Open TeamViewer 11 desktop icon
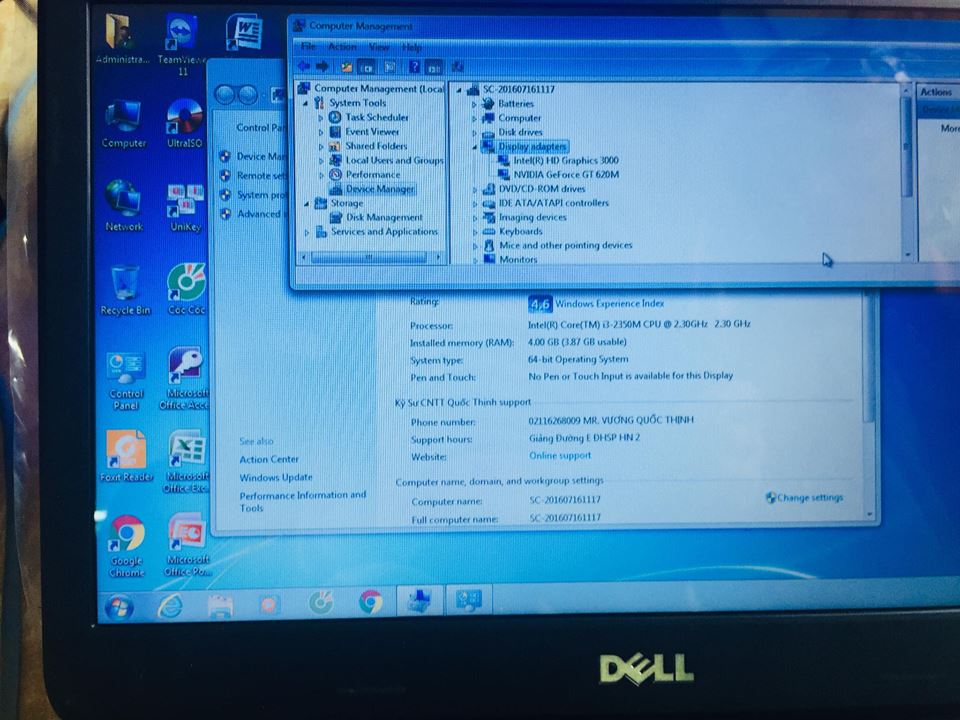960x720 pixels. point(182,45)
